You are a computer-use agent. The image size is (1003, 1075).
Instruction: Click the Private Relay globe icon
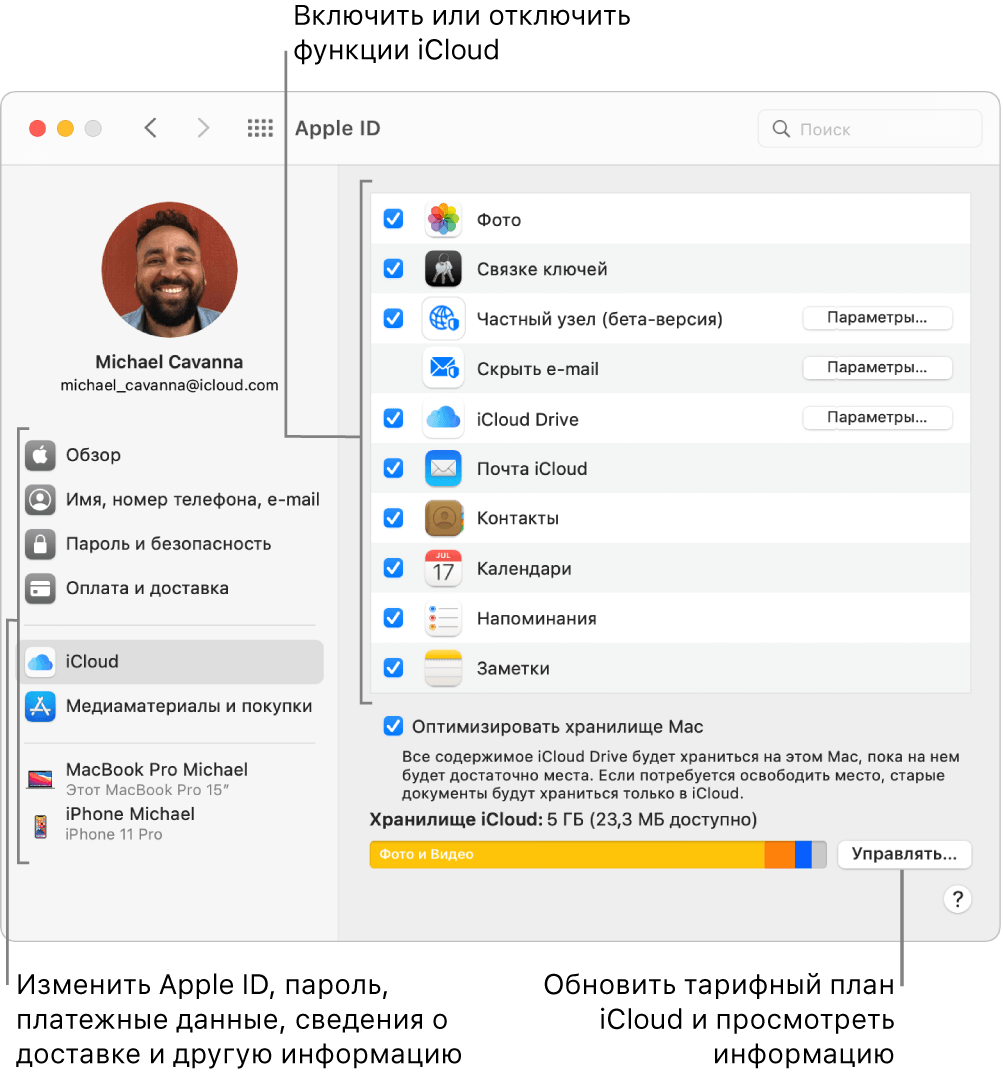pos(443,319)
